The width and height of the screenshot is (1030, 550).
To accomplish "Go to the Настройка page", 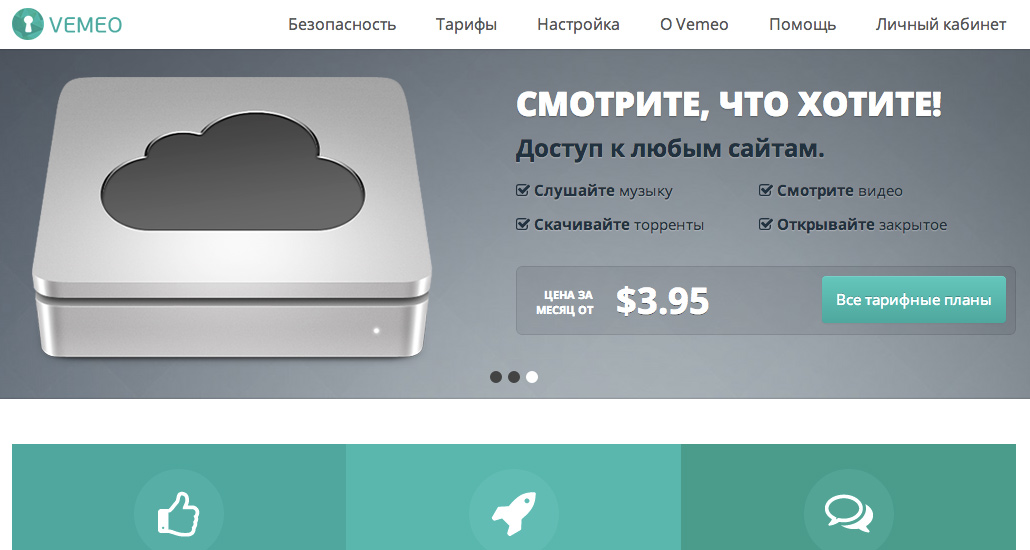I will pyautogui.click(x=578, y=25).
